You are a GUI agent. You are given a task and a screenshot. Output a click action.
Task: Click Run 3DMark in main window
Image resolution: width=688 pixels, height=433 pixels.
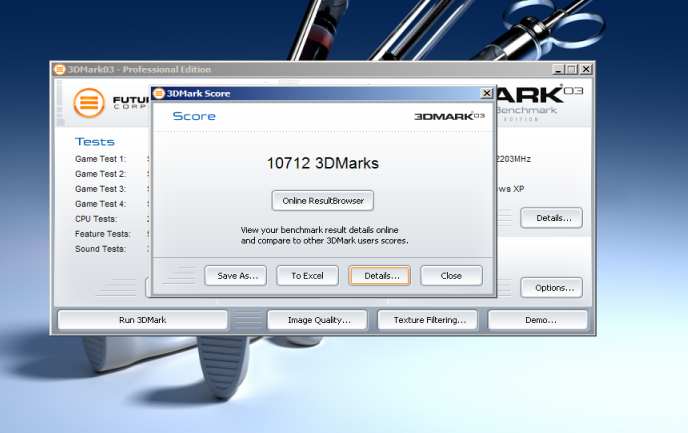click(x=143, y=320)
